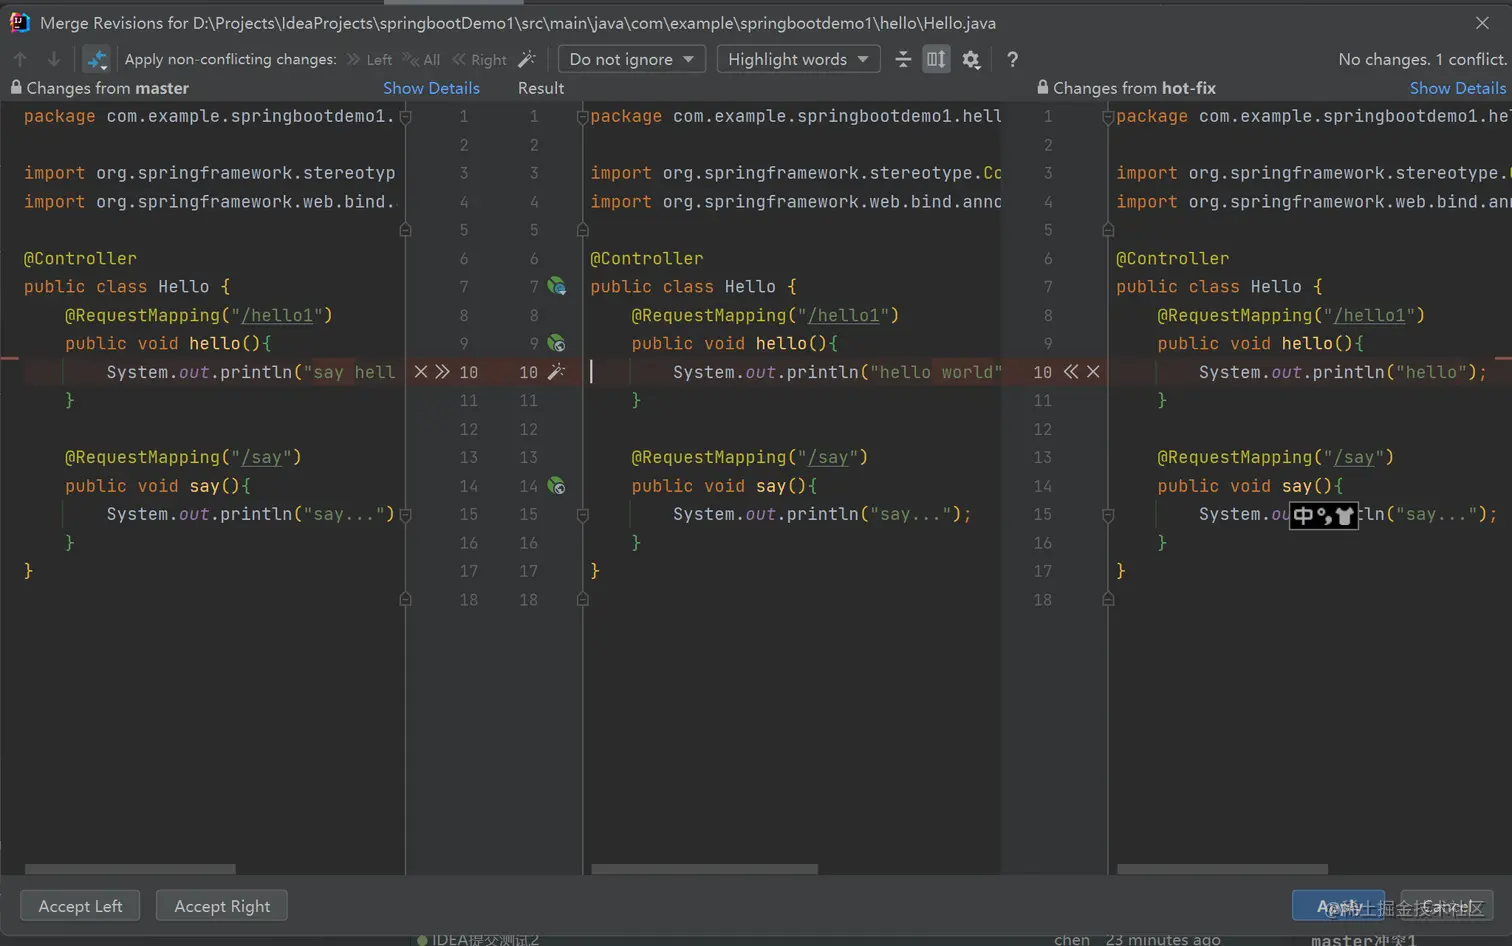
Task: Click the resolve wand icon on line 10 gutter
Action: click(557, 372)
